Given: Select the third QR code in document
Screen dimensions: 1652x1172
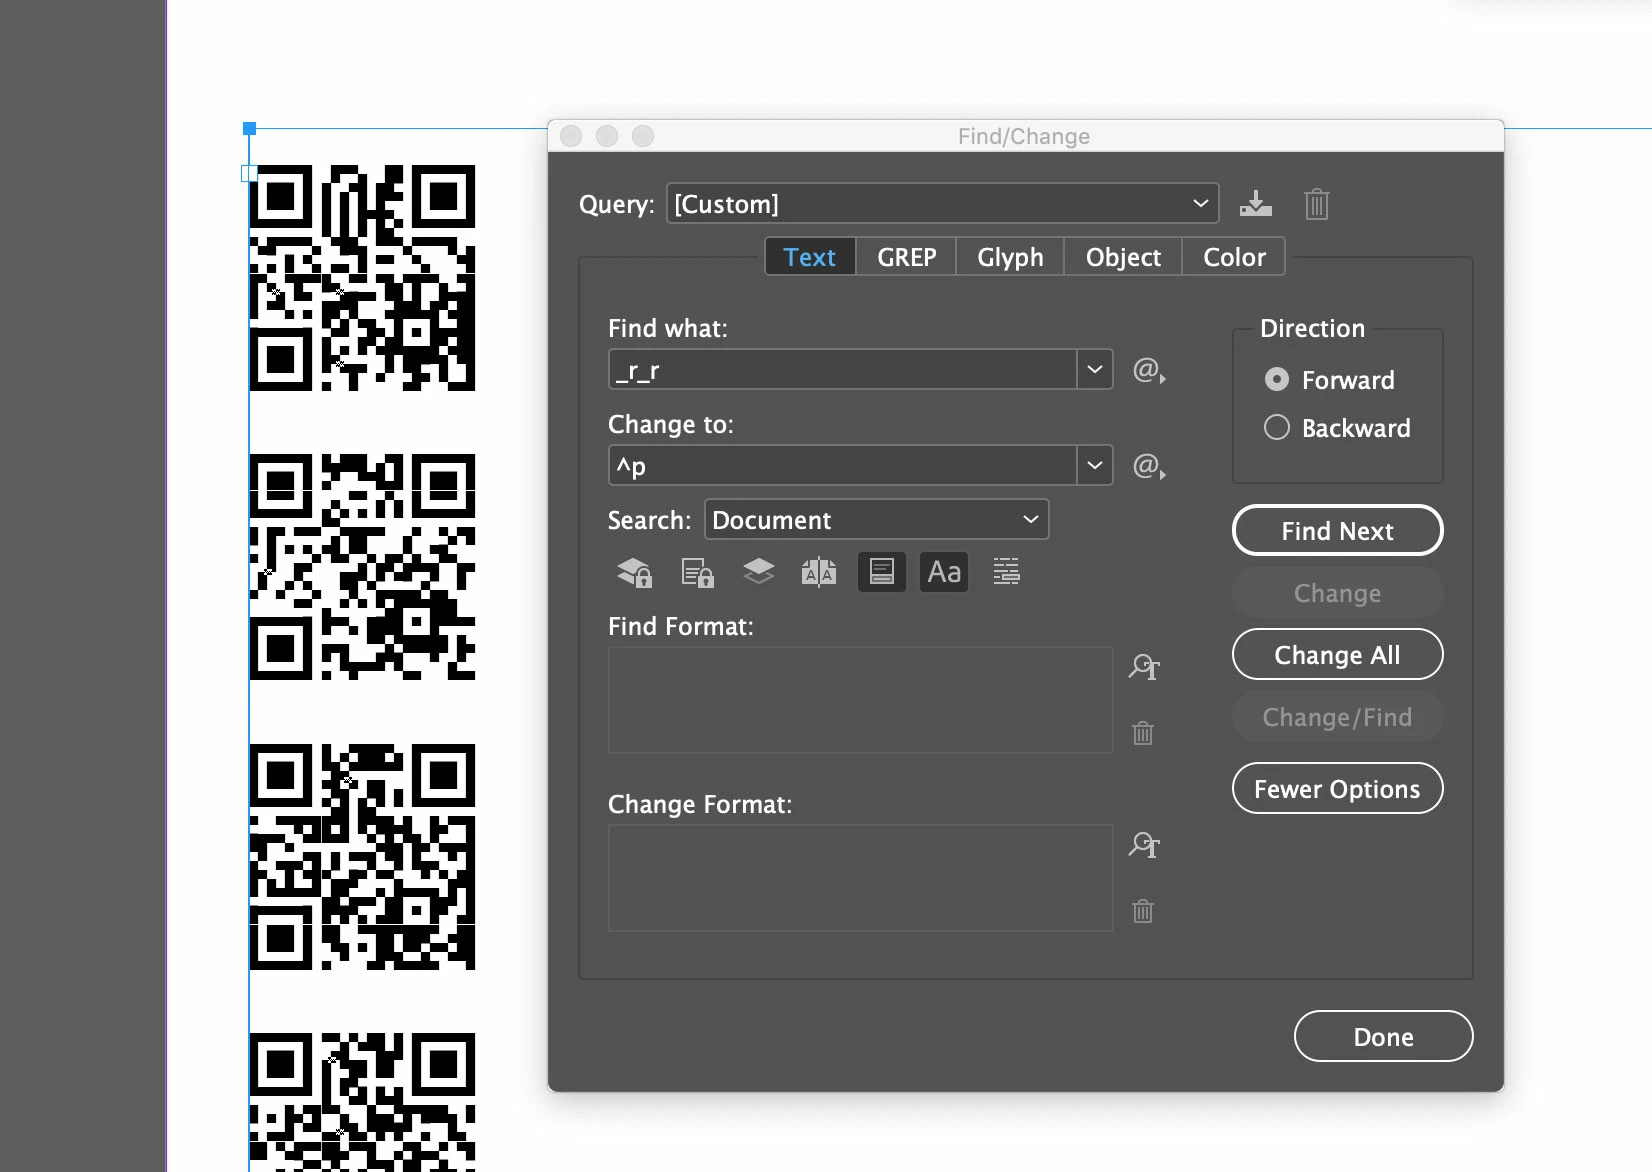Looking at the screenshot, I should click(x=362, y=857).
